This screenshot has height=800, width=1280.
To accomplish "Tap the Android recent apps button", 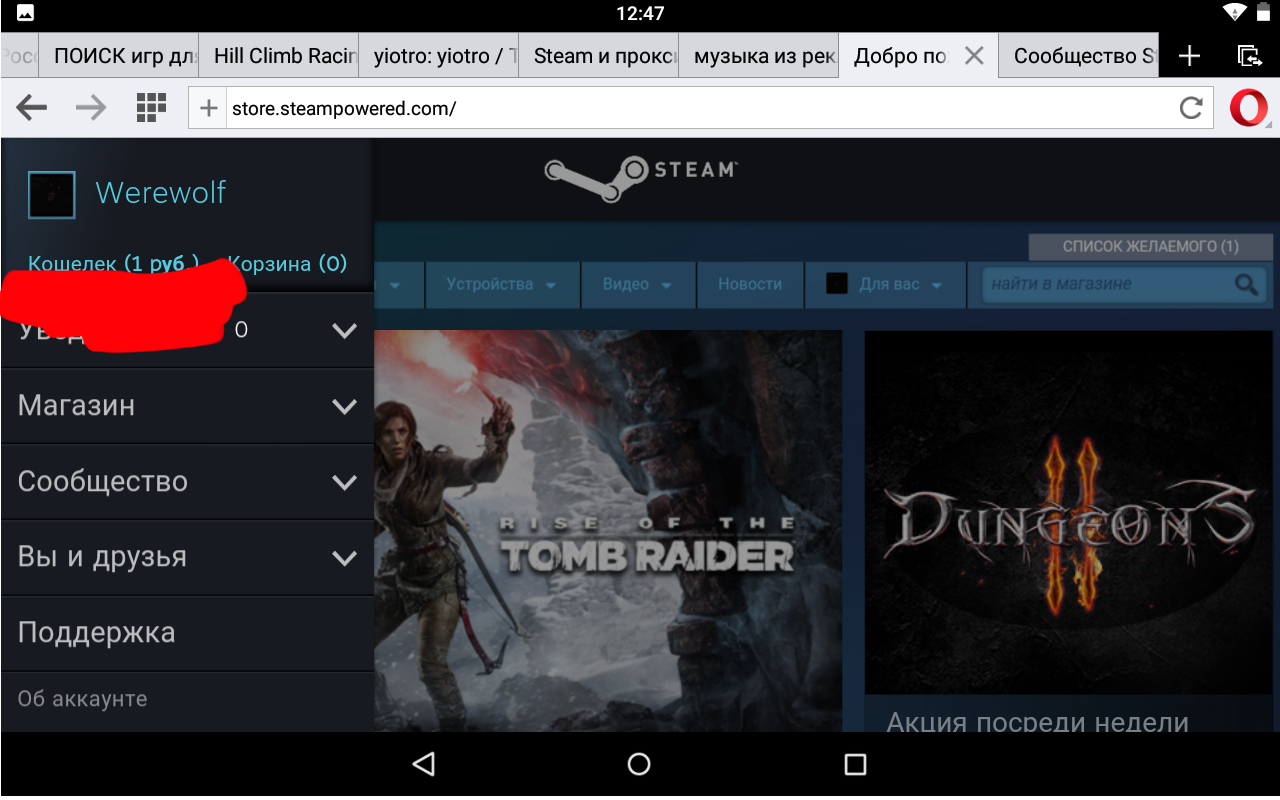I will (855, 765).
